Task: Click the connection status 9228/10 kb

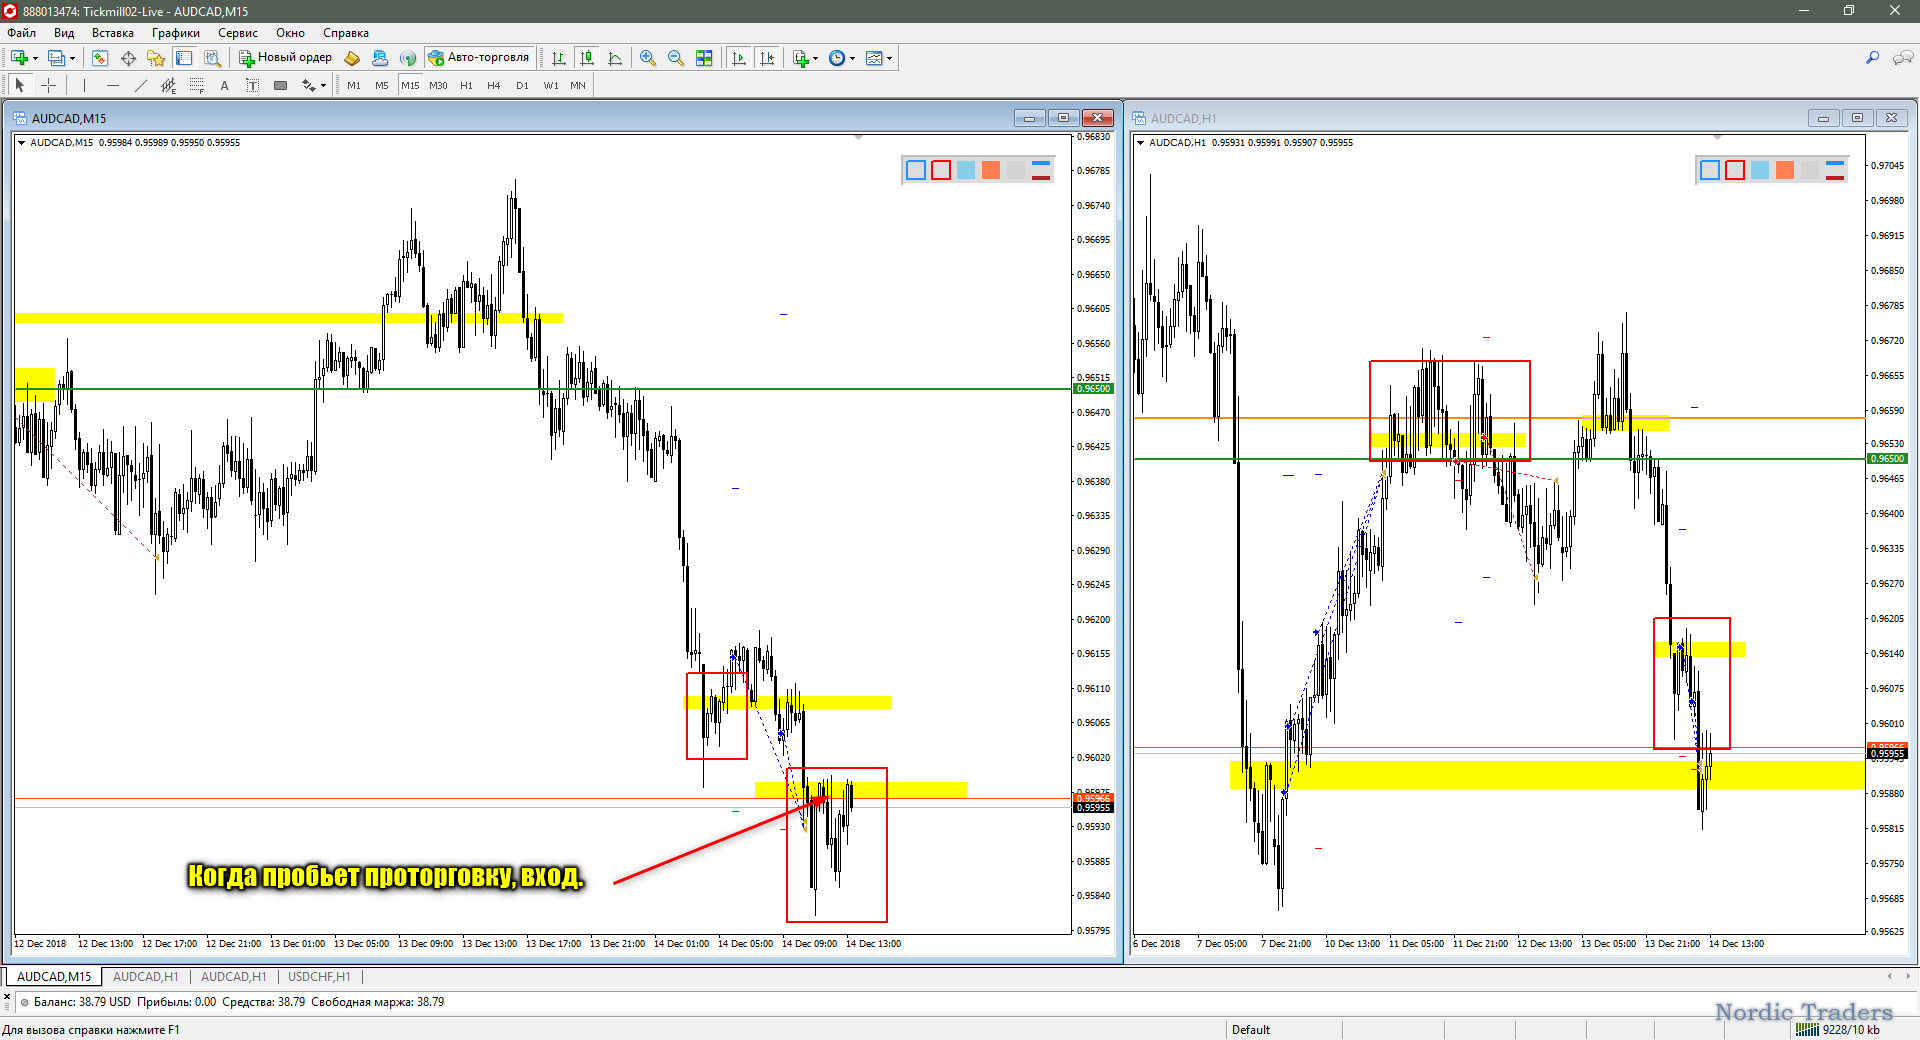Action: point(1838,1030)
